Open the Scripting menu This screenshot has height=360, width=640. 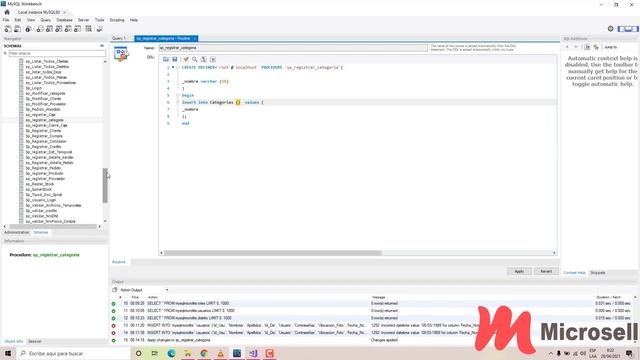(117, 20)
